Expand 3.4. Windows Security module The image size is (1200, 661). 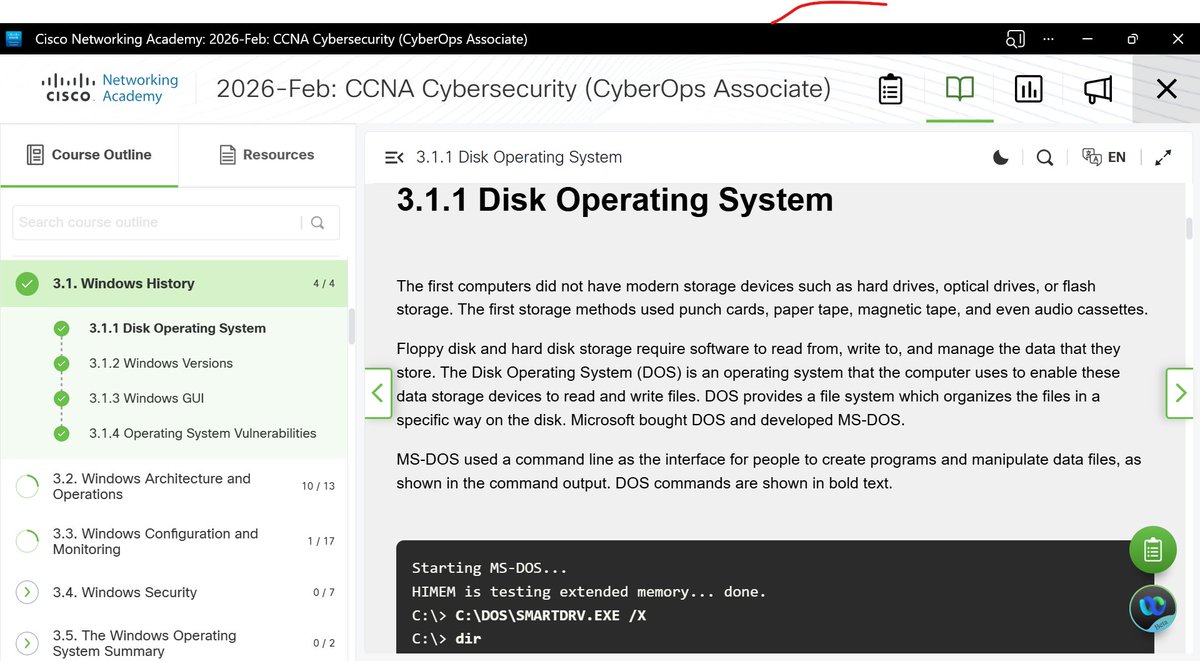pyautogui.click(x=175, y=593)
